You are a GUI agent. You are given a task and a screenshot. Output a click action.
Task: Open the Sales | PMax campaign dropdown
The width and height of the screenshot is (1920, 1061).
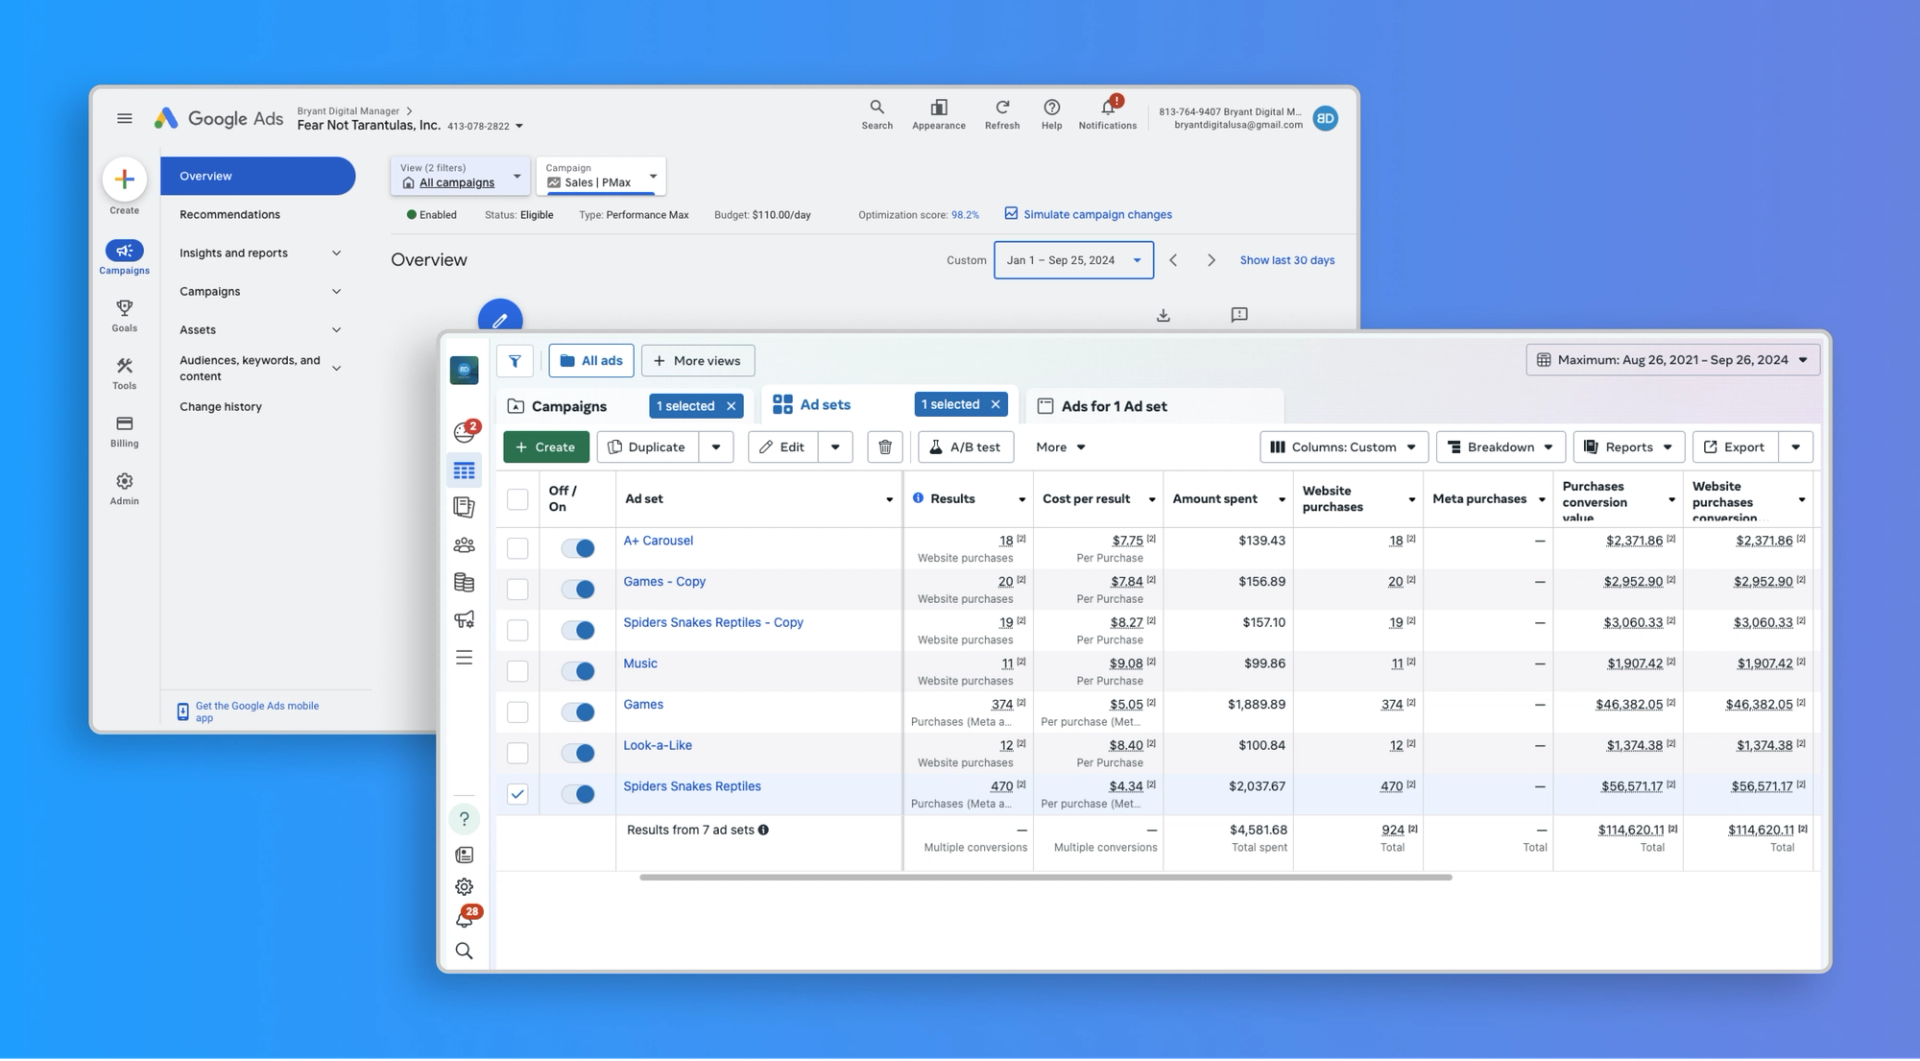[x=600, y=176]
